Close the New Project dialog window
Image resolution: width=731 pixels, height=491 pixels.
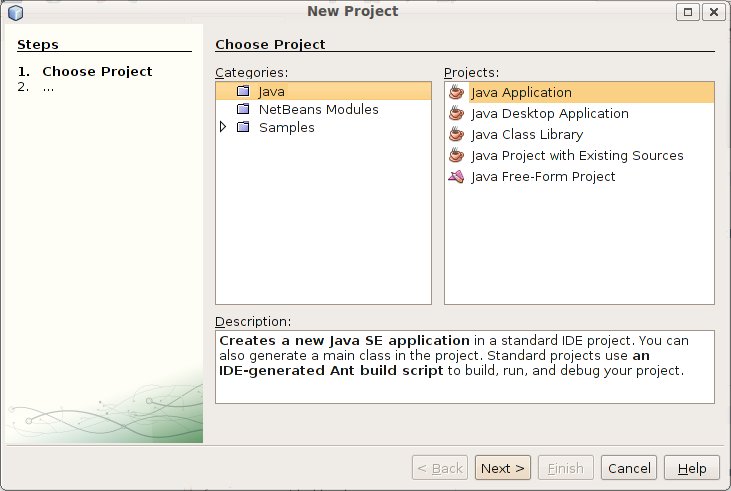tap(712, 12)
